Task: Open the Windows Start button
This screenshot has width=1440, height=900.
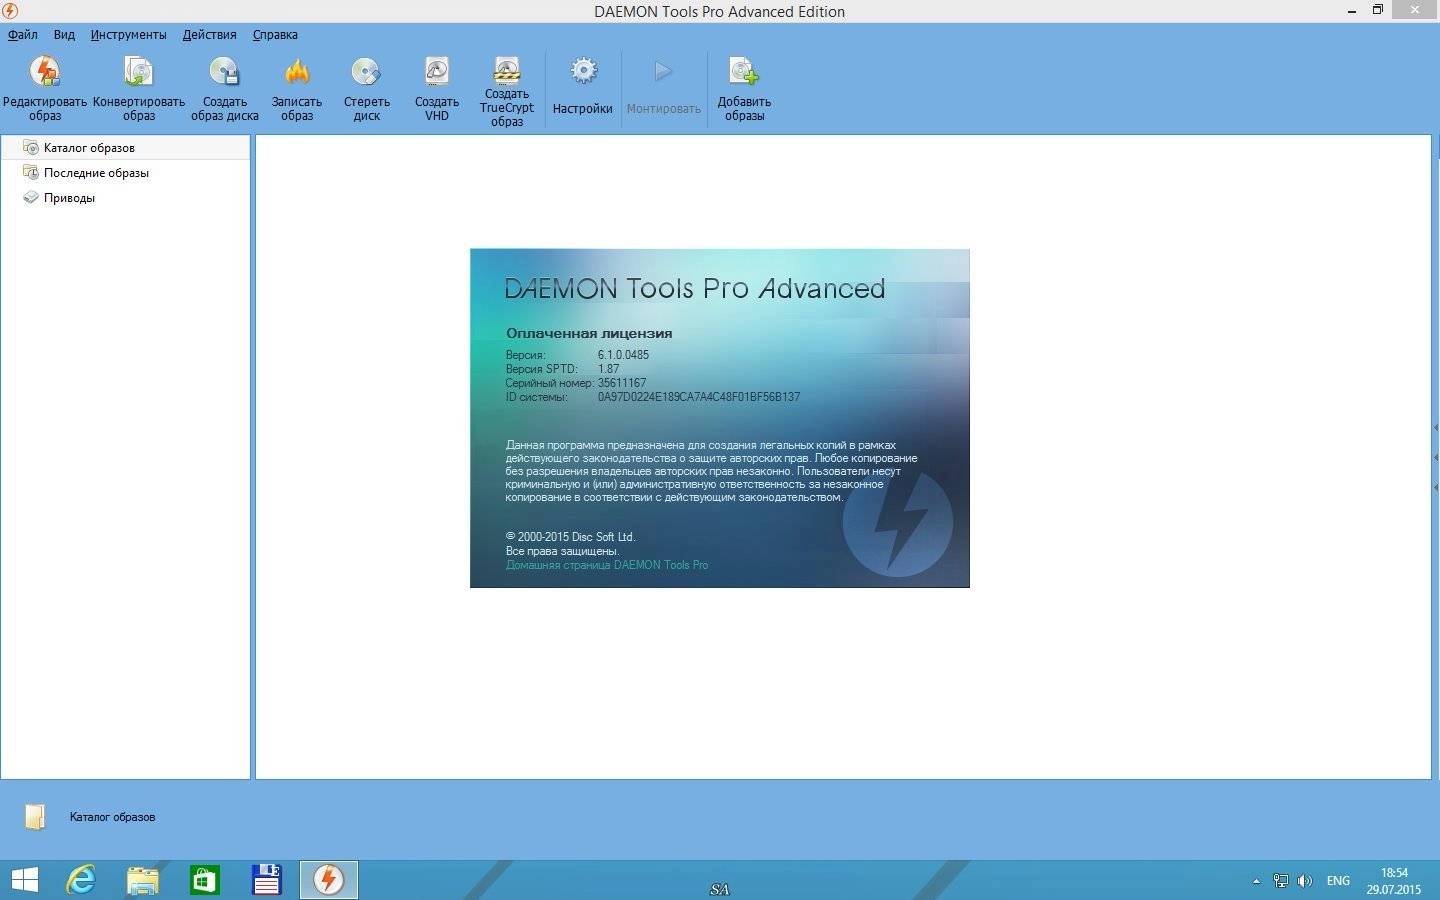Action: [24, 880]
